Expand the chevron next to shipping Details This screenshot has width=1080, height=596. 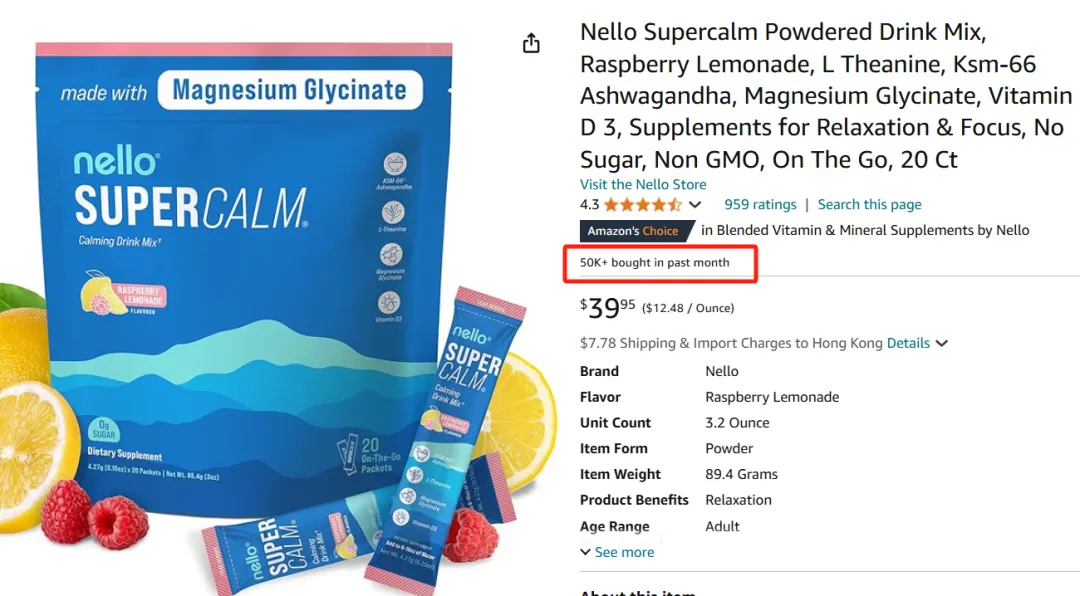coord(942,343)
